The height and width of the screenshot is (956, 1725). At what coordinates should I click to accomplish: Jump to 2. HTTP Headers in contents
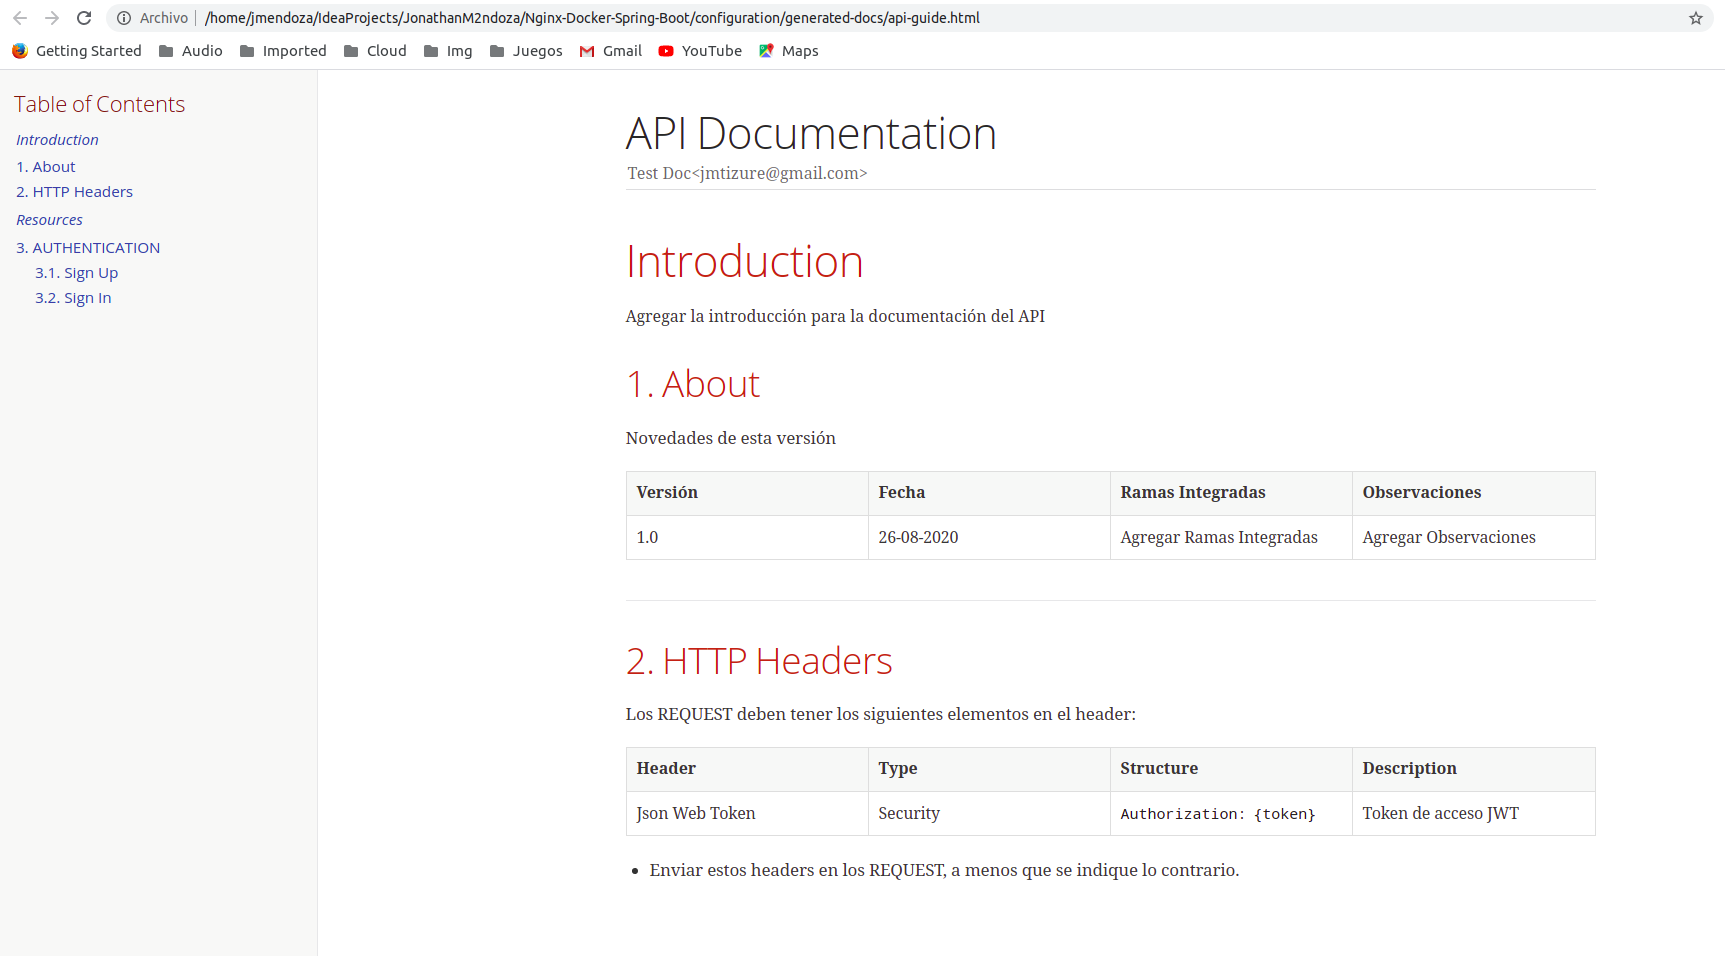click(x=74, y=192)
